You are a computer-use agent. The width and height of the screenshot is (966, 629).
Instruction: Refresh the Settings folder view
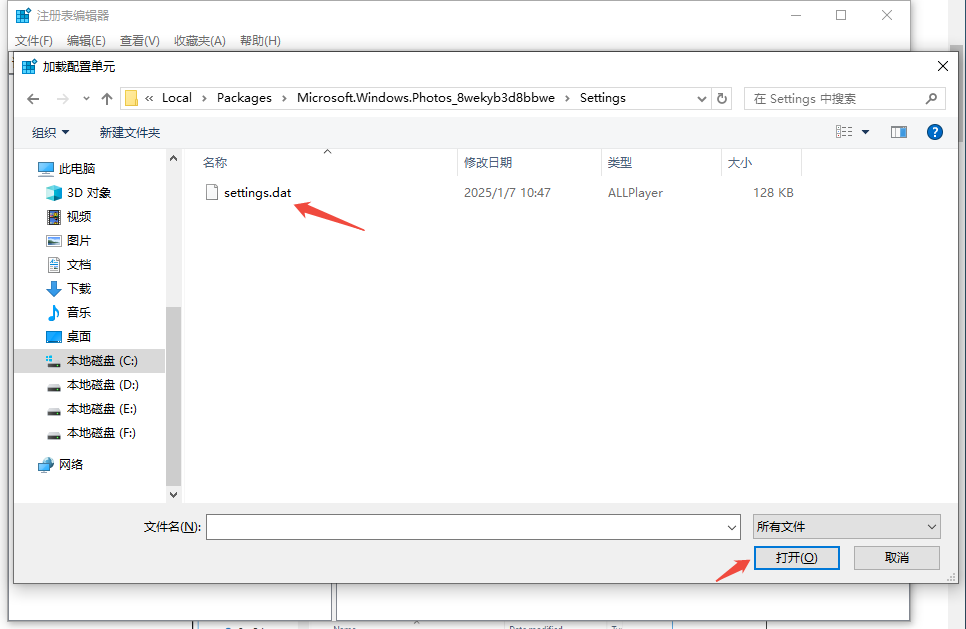click(723, 99)
